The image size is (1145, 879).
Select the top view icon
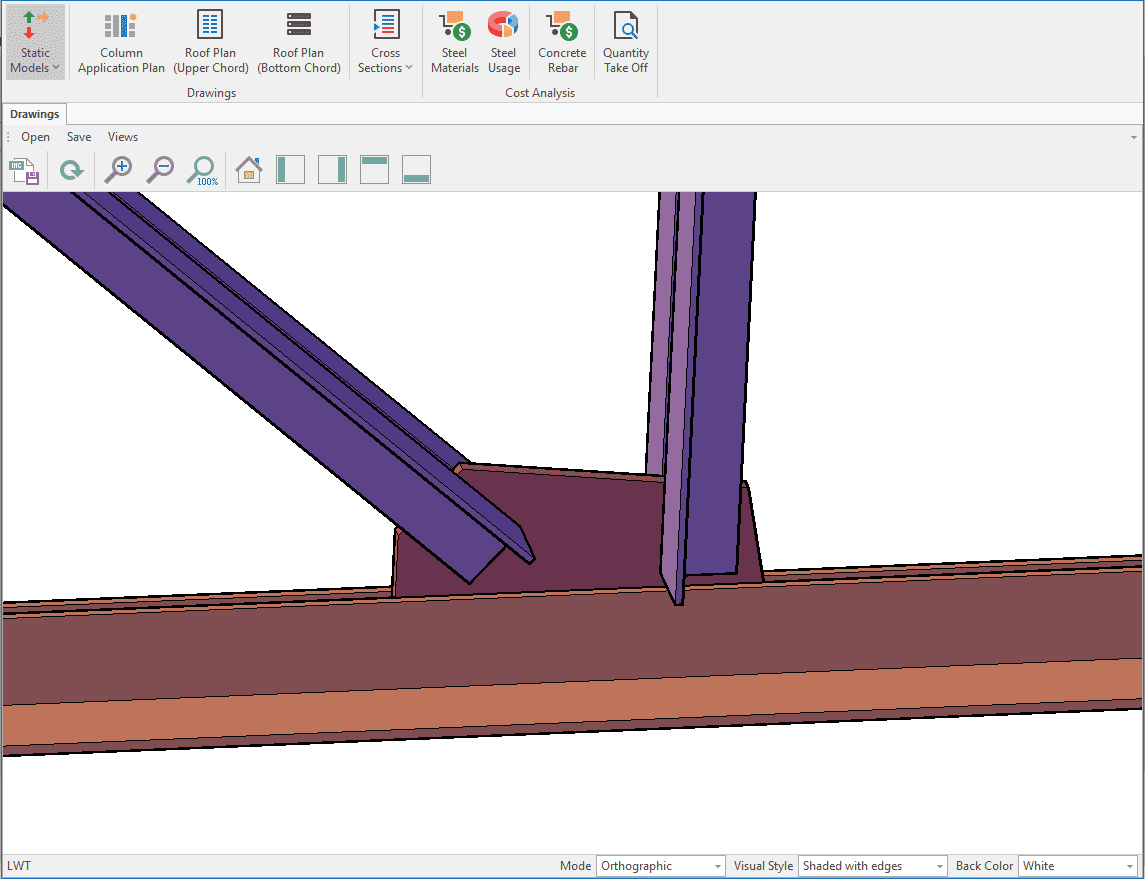coord(374,170)
